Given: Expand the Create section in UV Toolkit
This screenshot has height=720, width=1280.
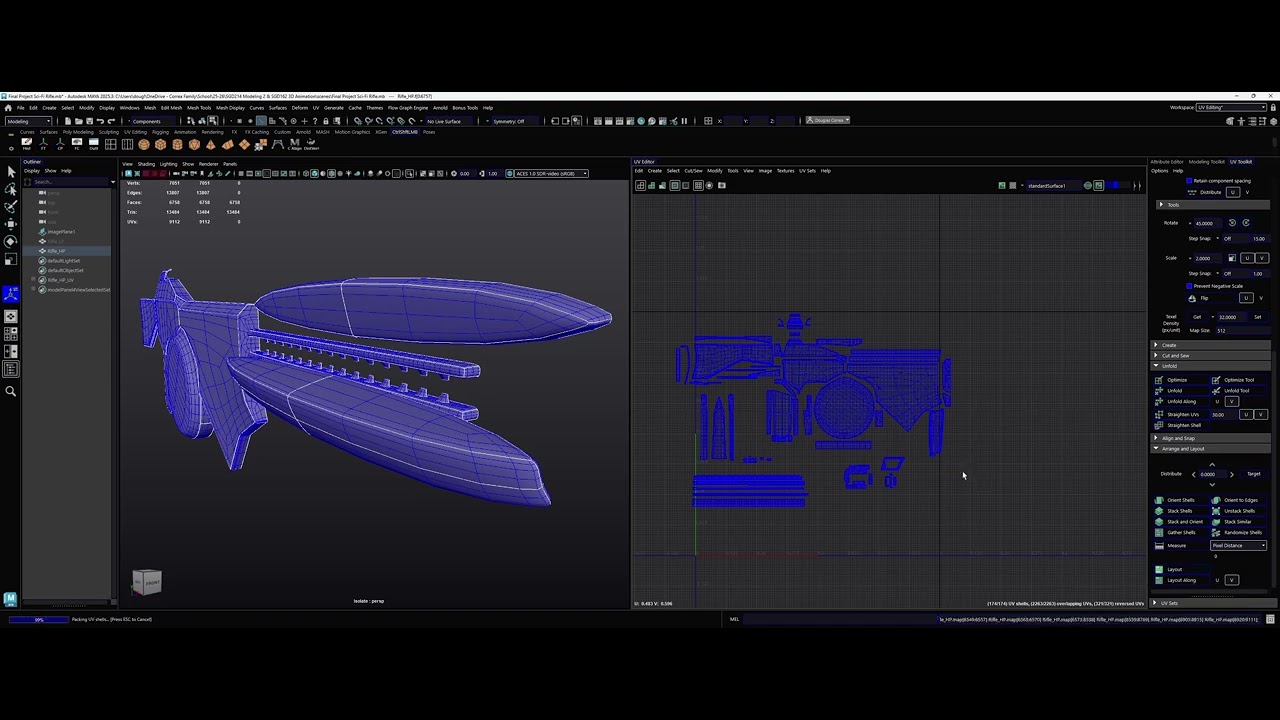Looking at the screenshot, I should coord(1211,345).
